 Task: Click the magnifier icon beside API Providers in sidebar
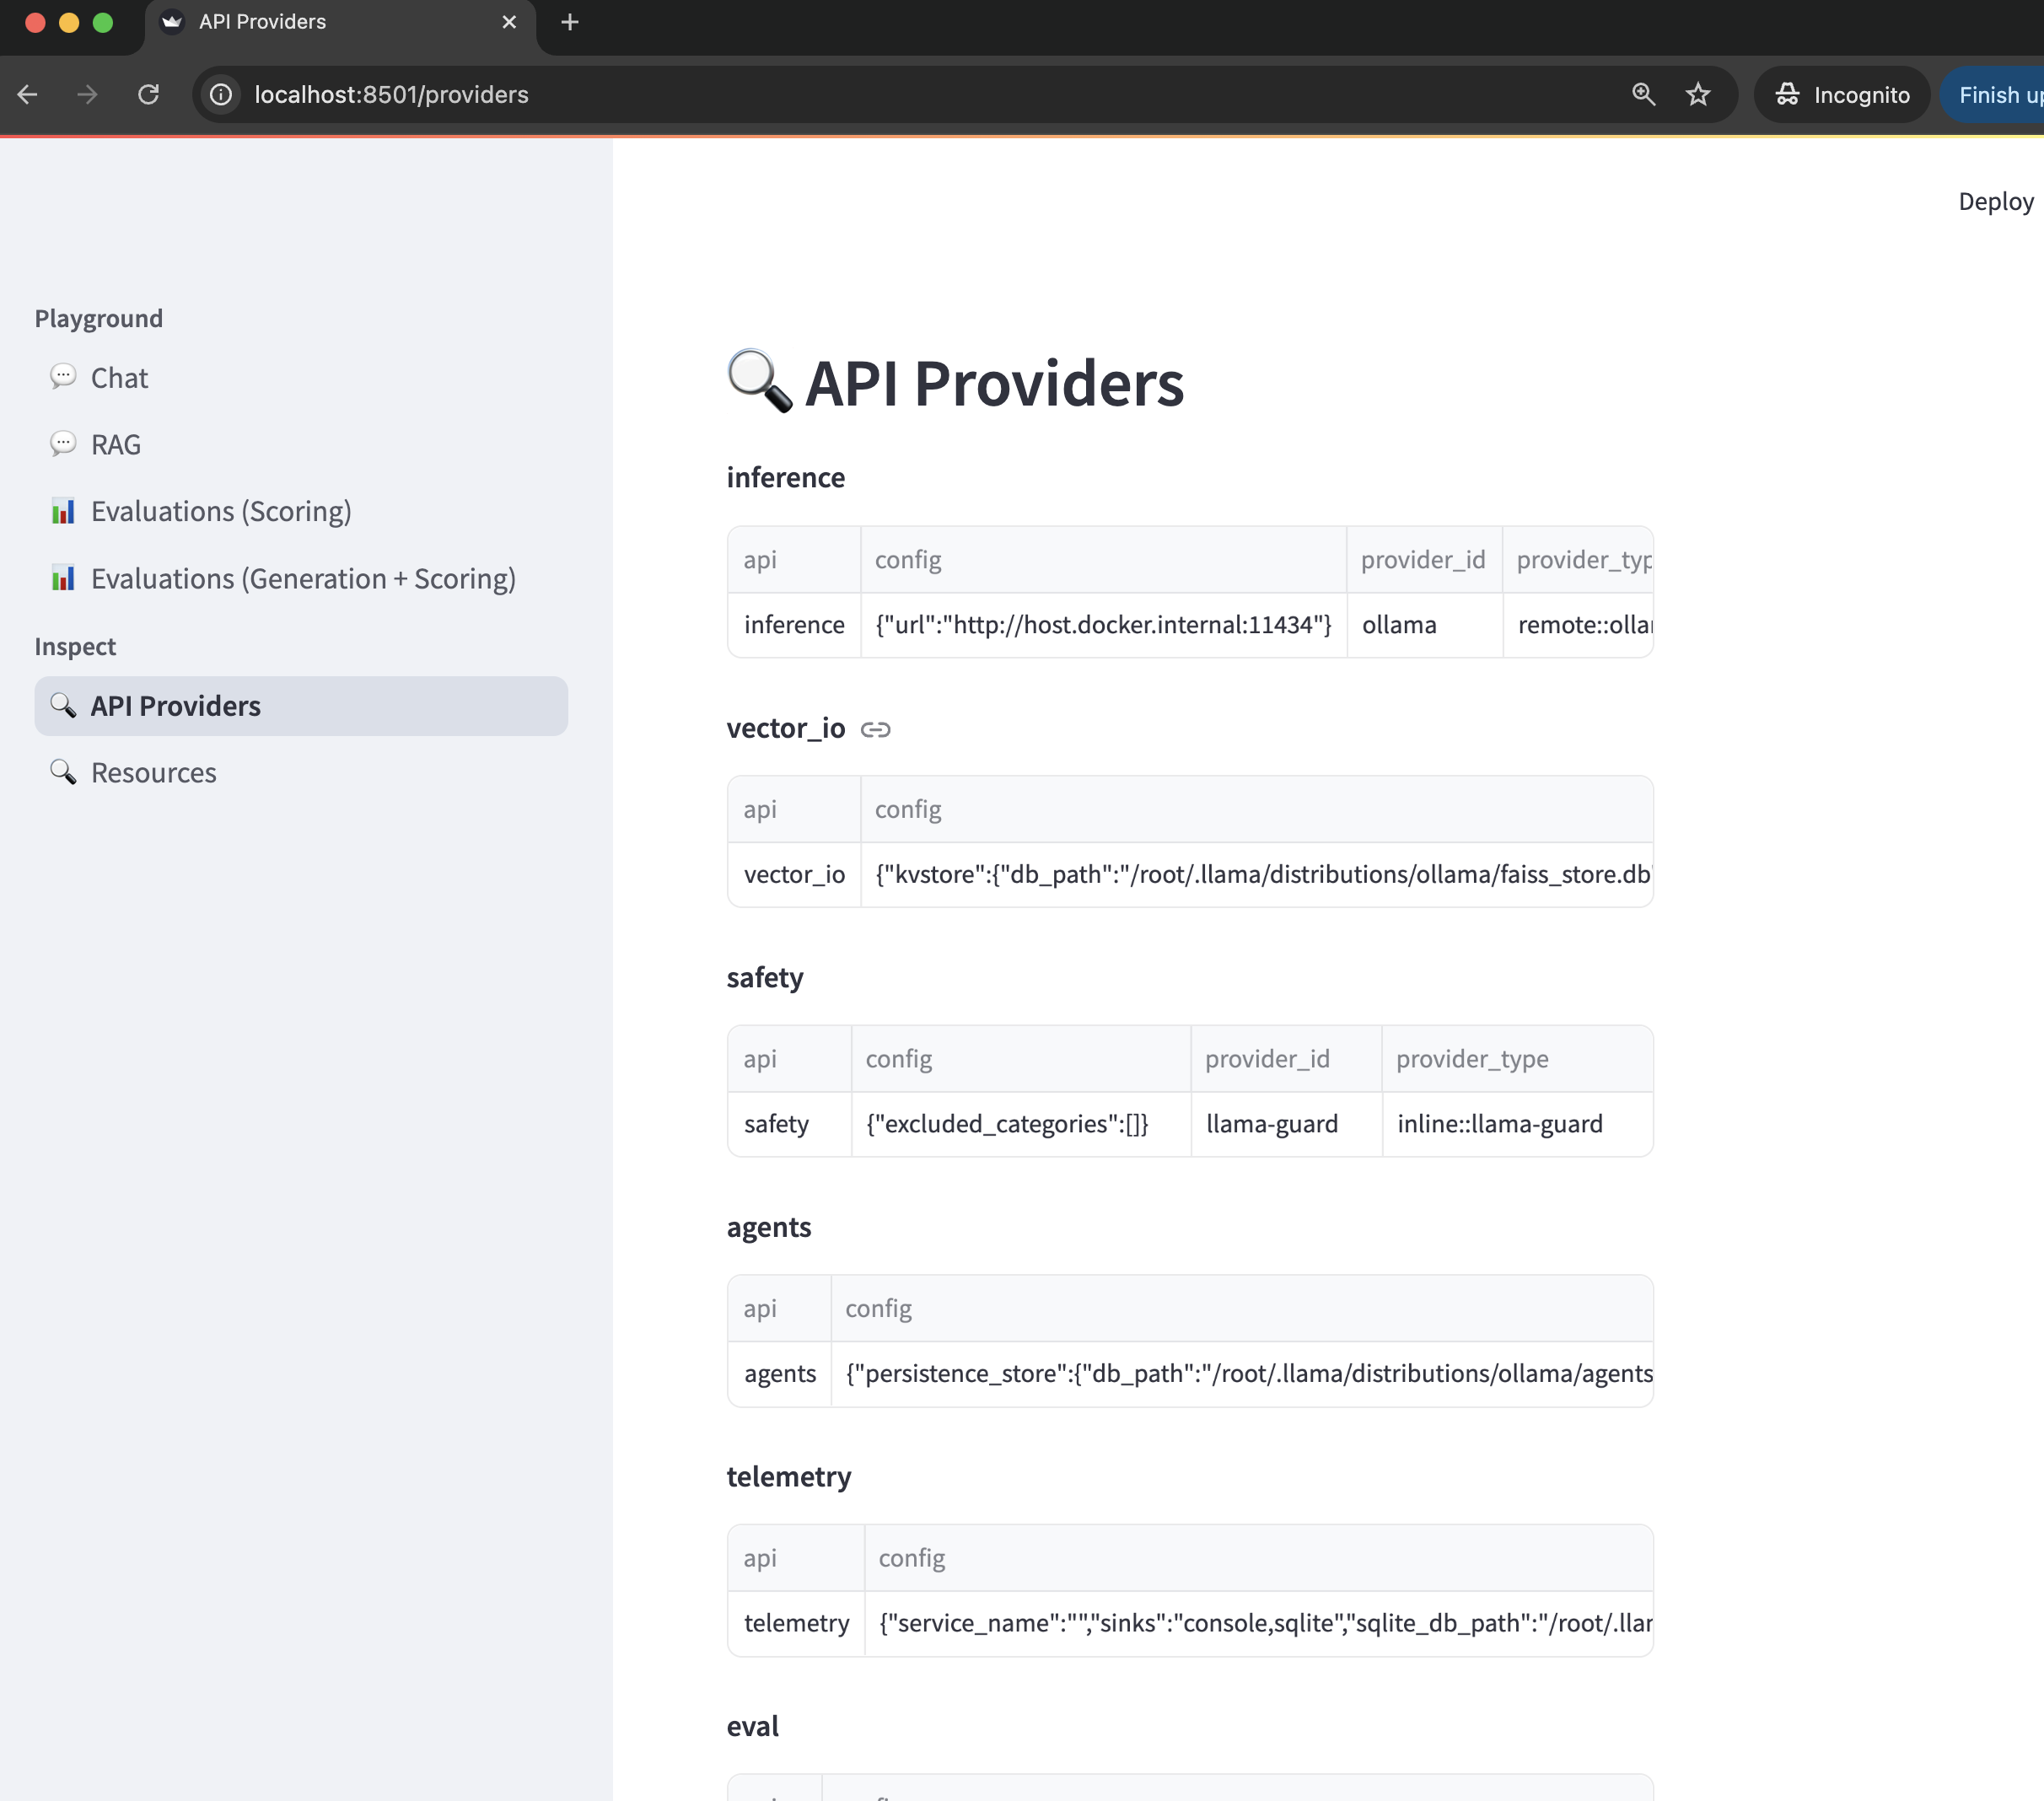pyautogui.click(x=63, y=705)
